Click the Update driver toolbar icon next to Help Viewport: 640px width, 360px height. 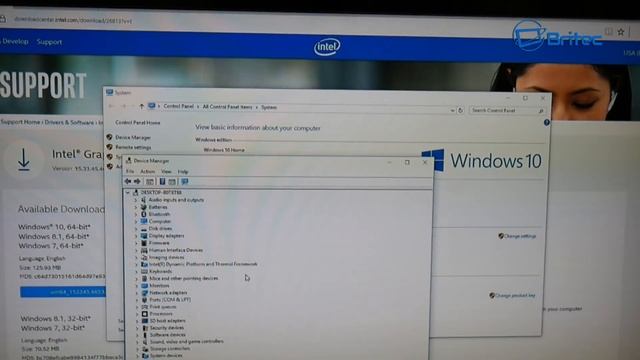tap(172, 182)
